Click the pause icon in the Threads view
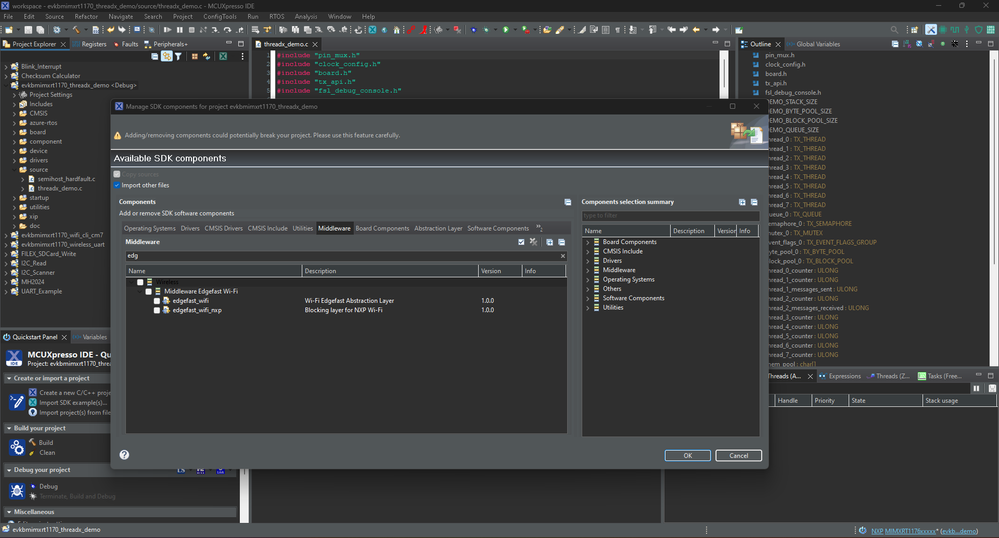Viewport: 999px width, 538px height. [x=976, y=388]
